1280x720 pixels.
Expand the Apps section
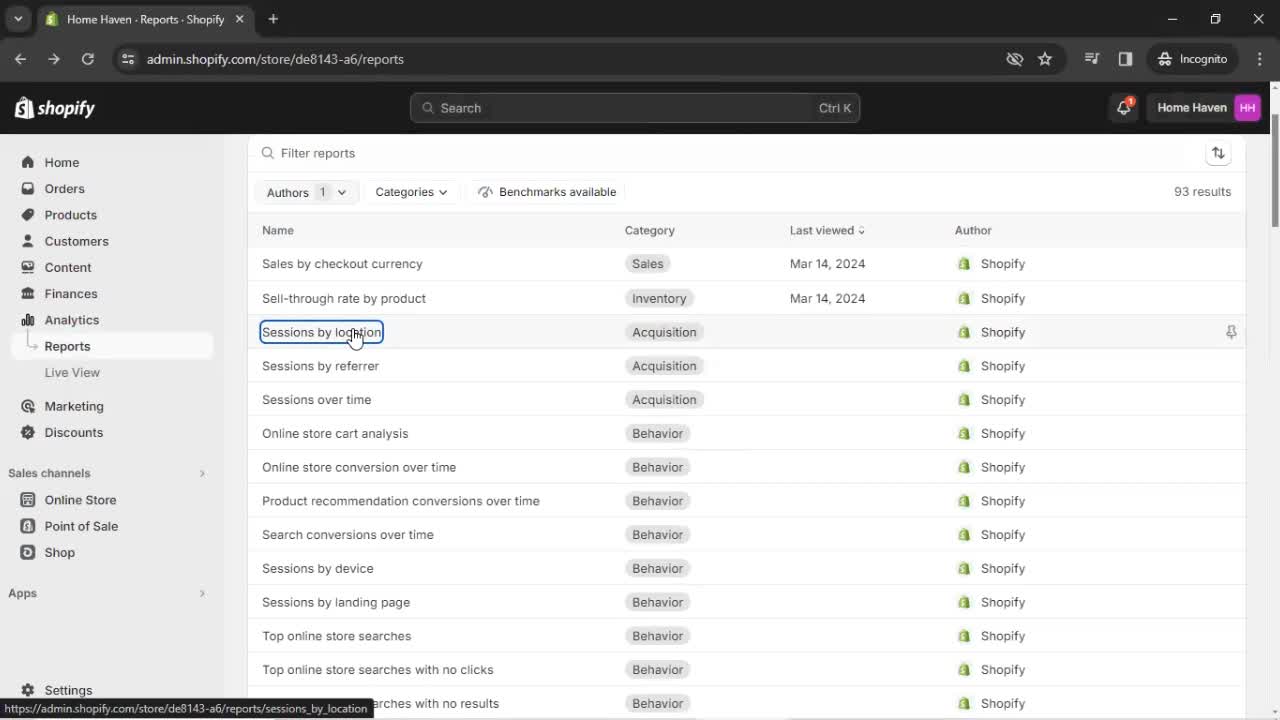[202, 593]
